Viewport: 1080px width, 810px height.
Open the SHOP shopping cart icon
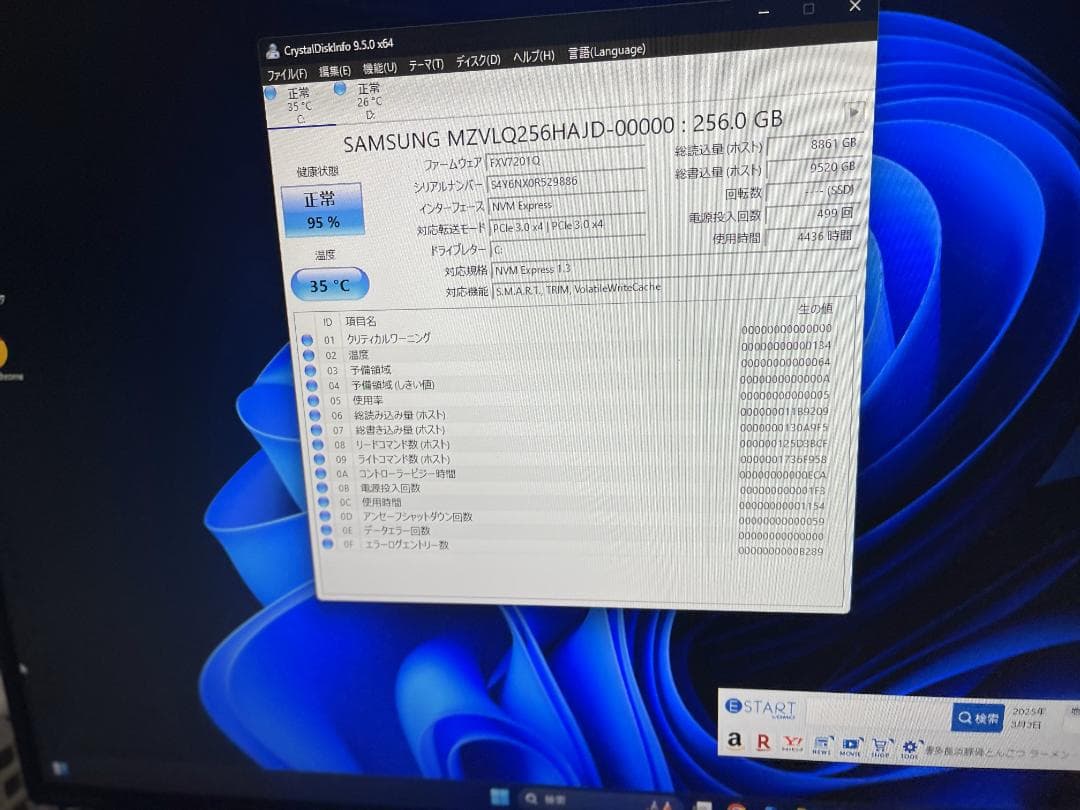[x=880, y=744]
